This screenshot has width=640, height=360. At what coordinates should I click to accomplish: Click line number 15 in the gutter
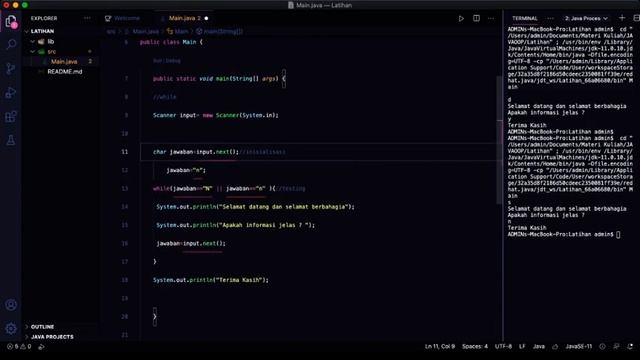[124, 225]
